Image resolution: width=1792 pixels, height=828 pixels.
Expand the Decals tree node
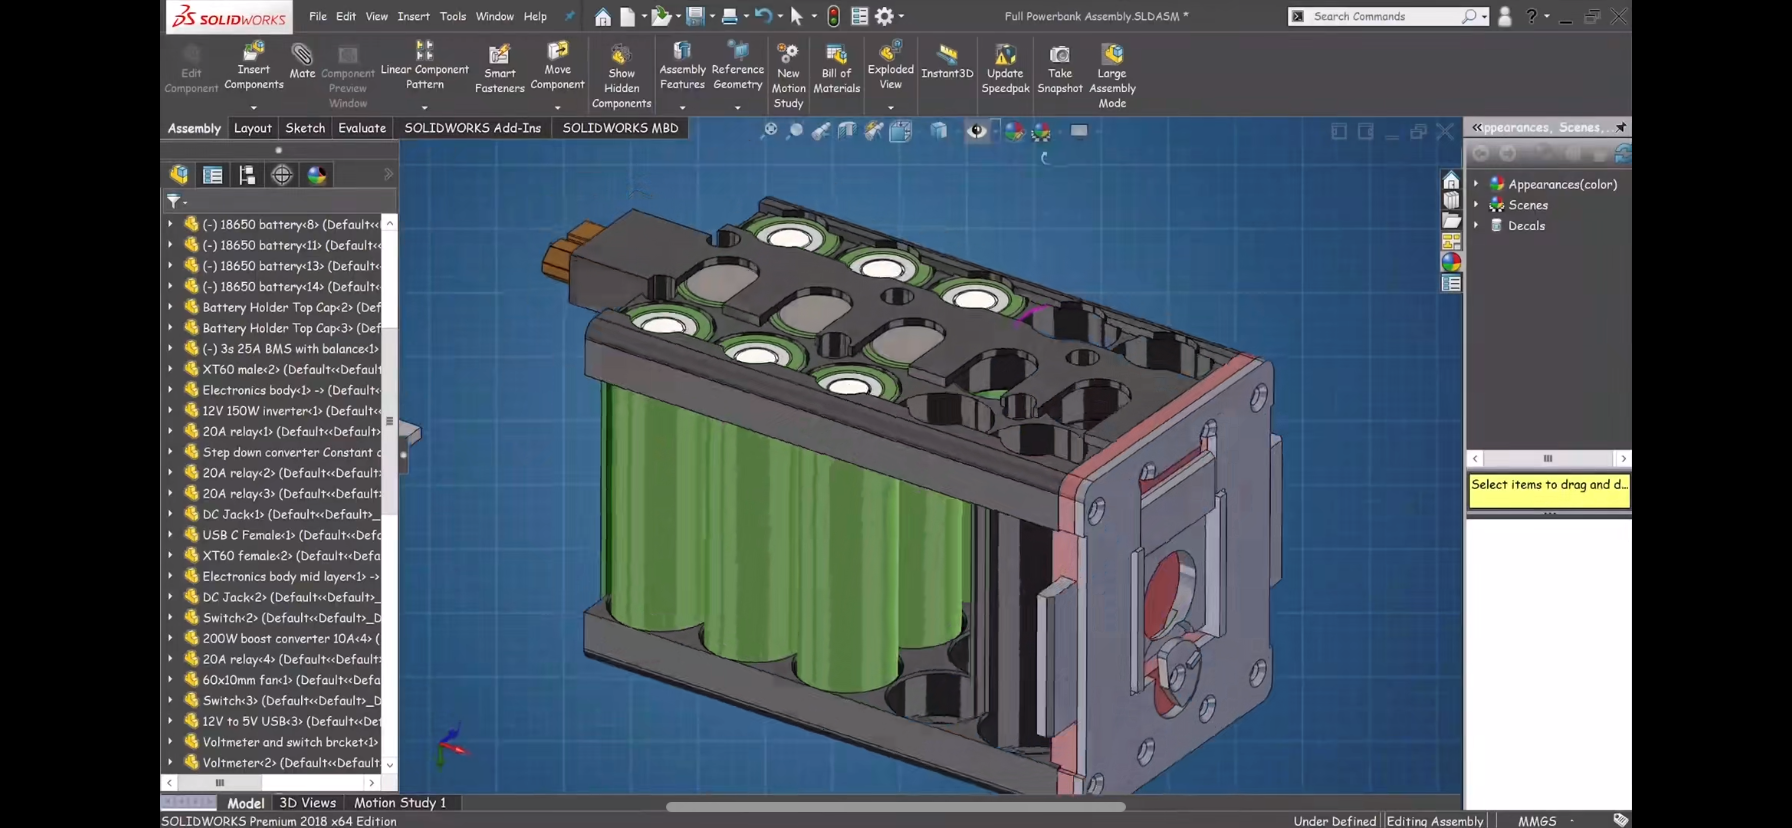point(1476,226)
